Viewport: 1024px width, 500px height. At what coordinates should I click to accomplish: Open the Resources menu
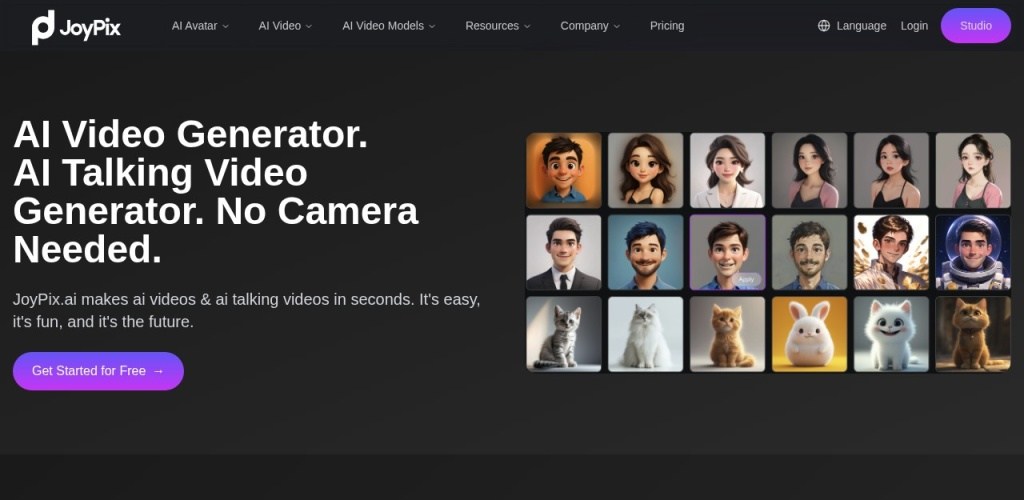point(498,26)
